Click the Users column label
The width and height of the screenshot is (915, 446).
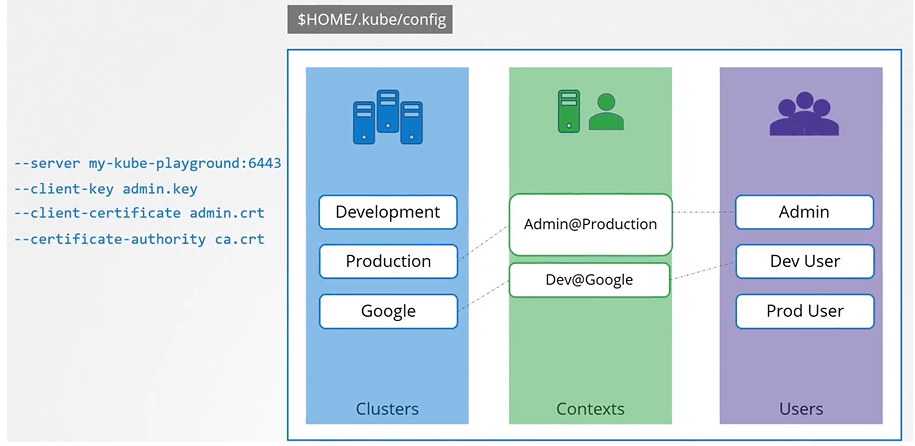[x=801, y=408]
